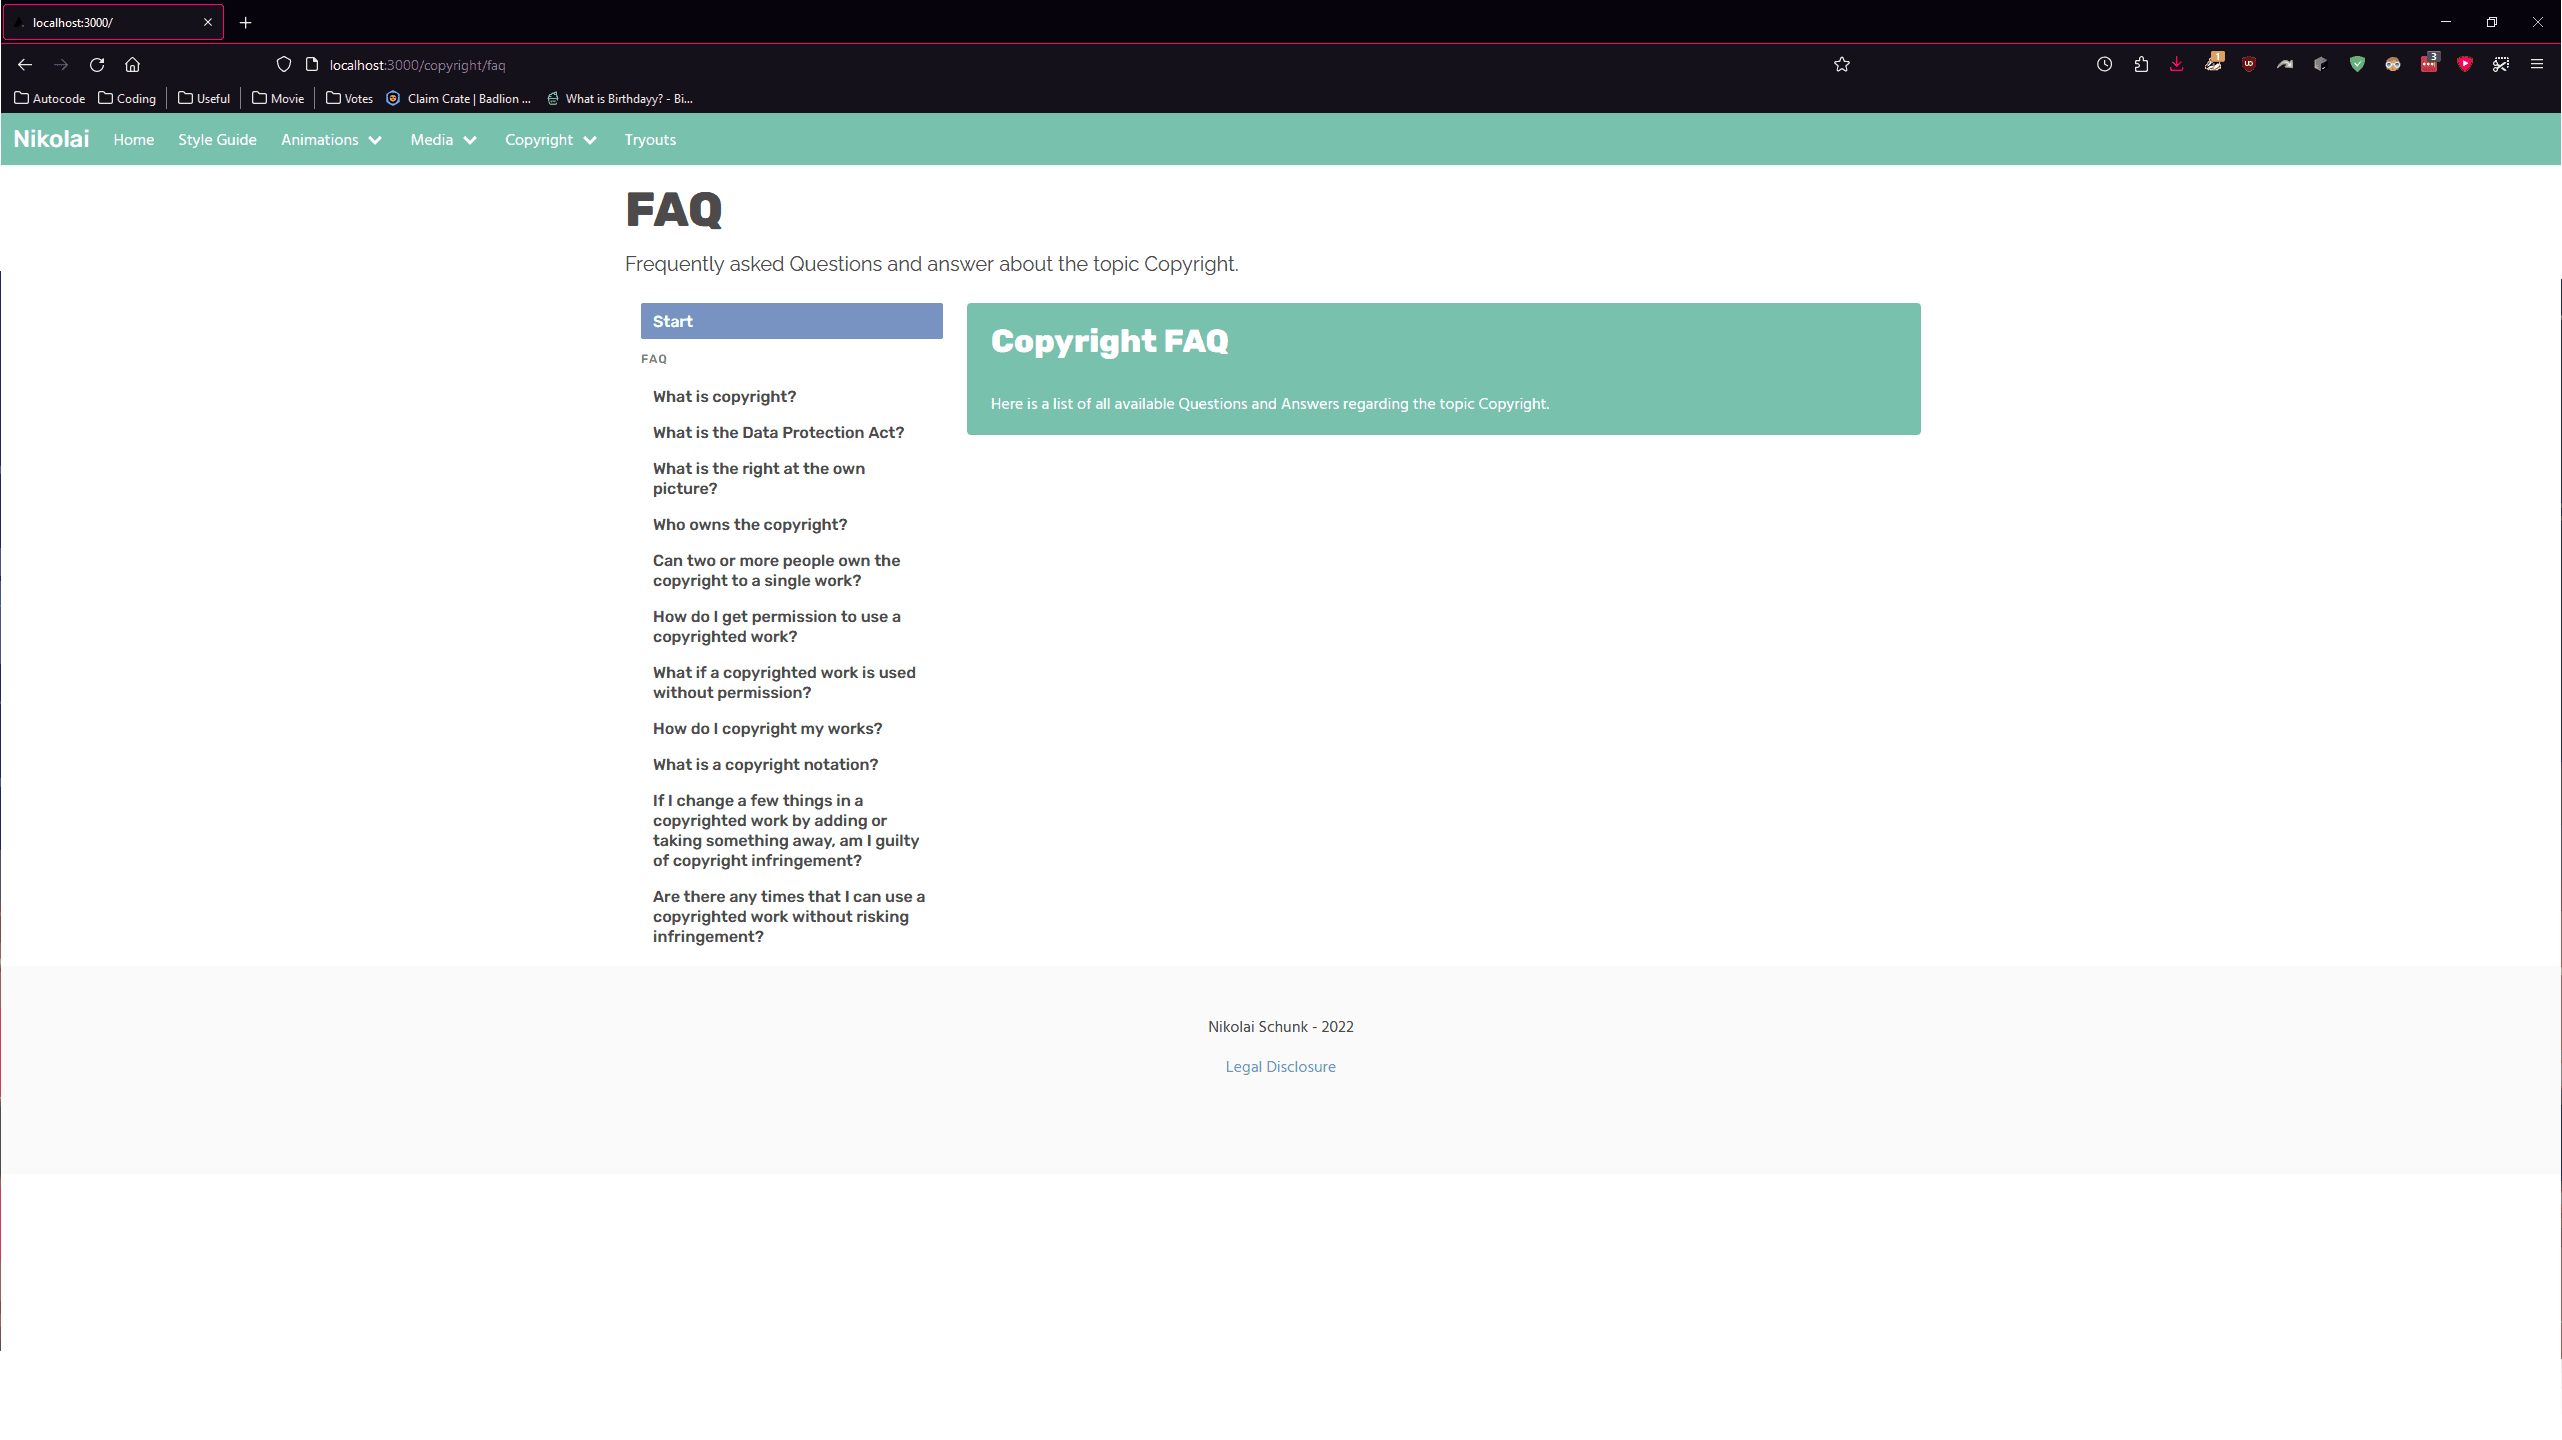Toggle visibility of FAQ list items
The image size is (2562, 1440).
[655, 359]
